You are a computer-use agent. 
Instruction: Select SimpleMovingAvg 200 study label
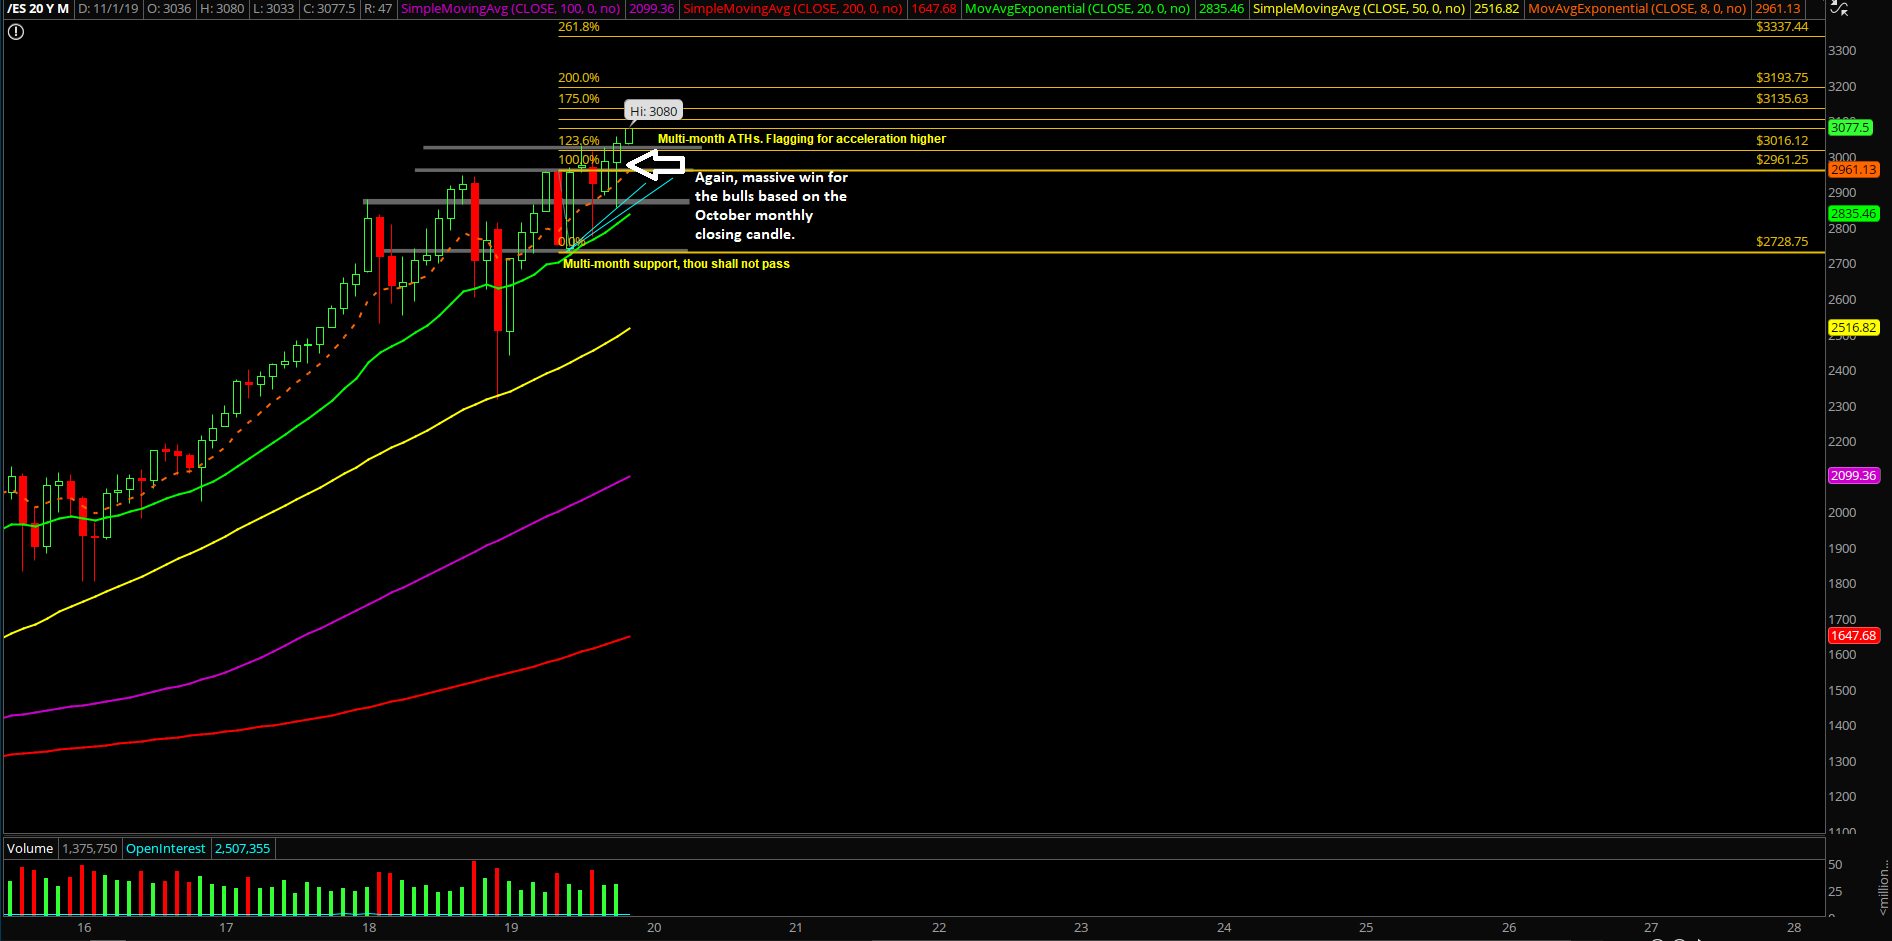pyautogui.click(x=792, y=8)
